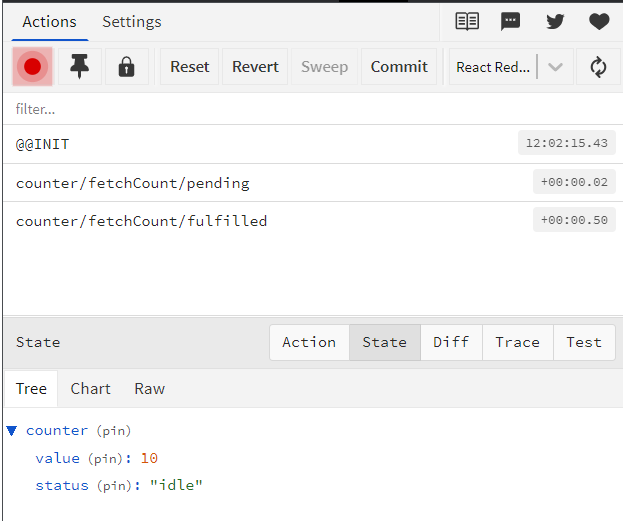This screenshot has height=521, width=623.
Task: Open the Action inspector tab
Action: 309,342
